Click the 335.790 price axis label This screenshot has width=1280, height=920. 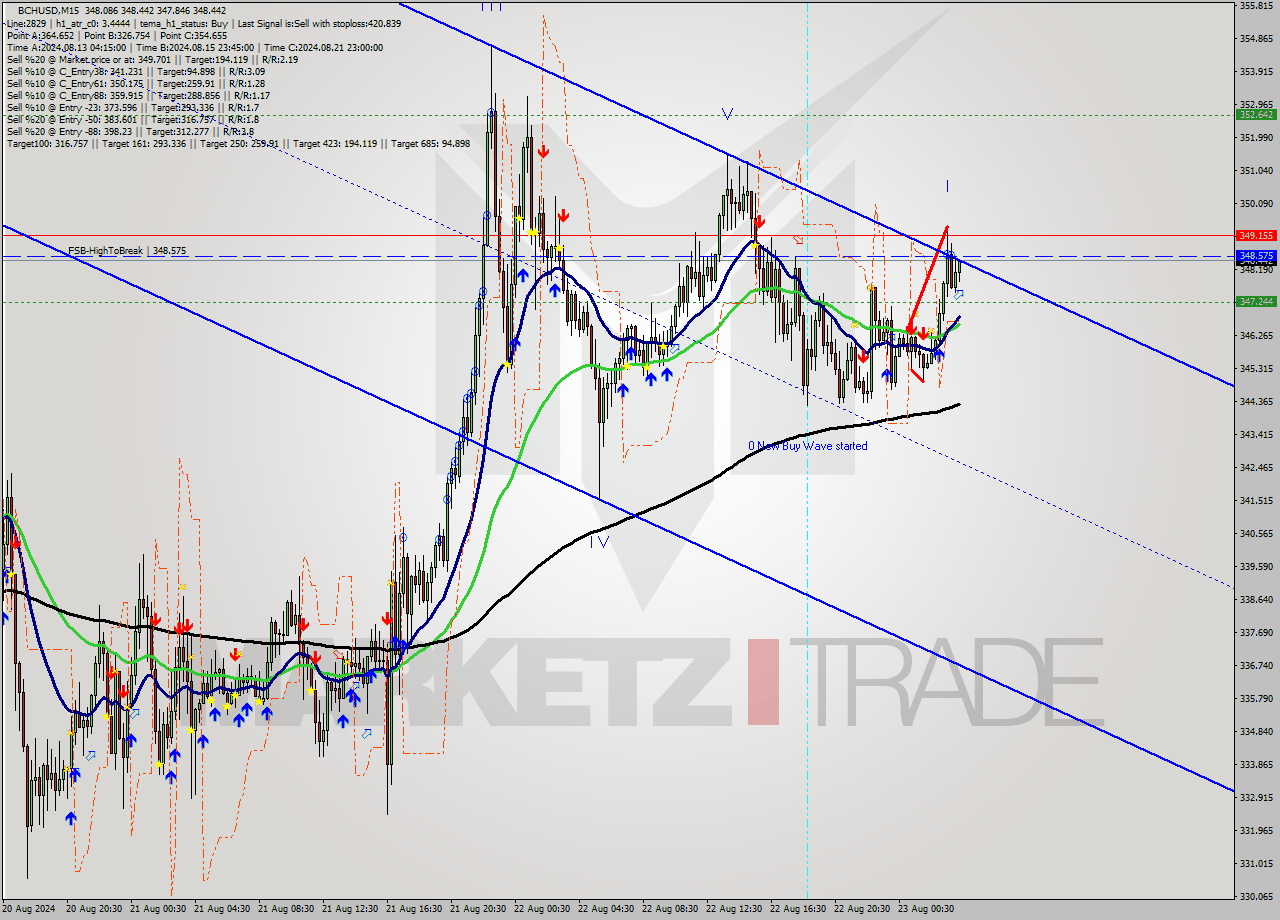1256,698
